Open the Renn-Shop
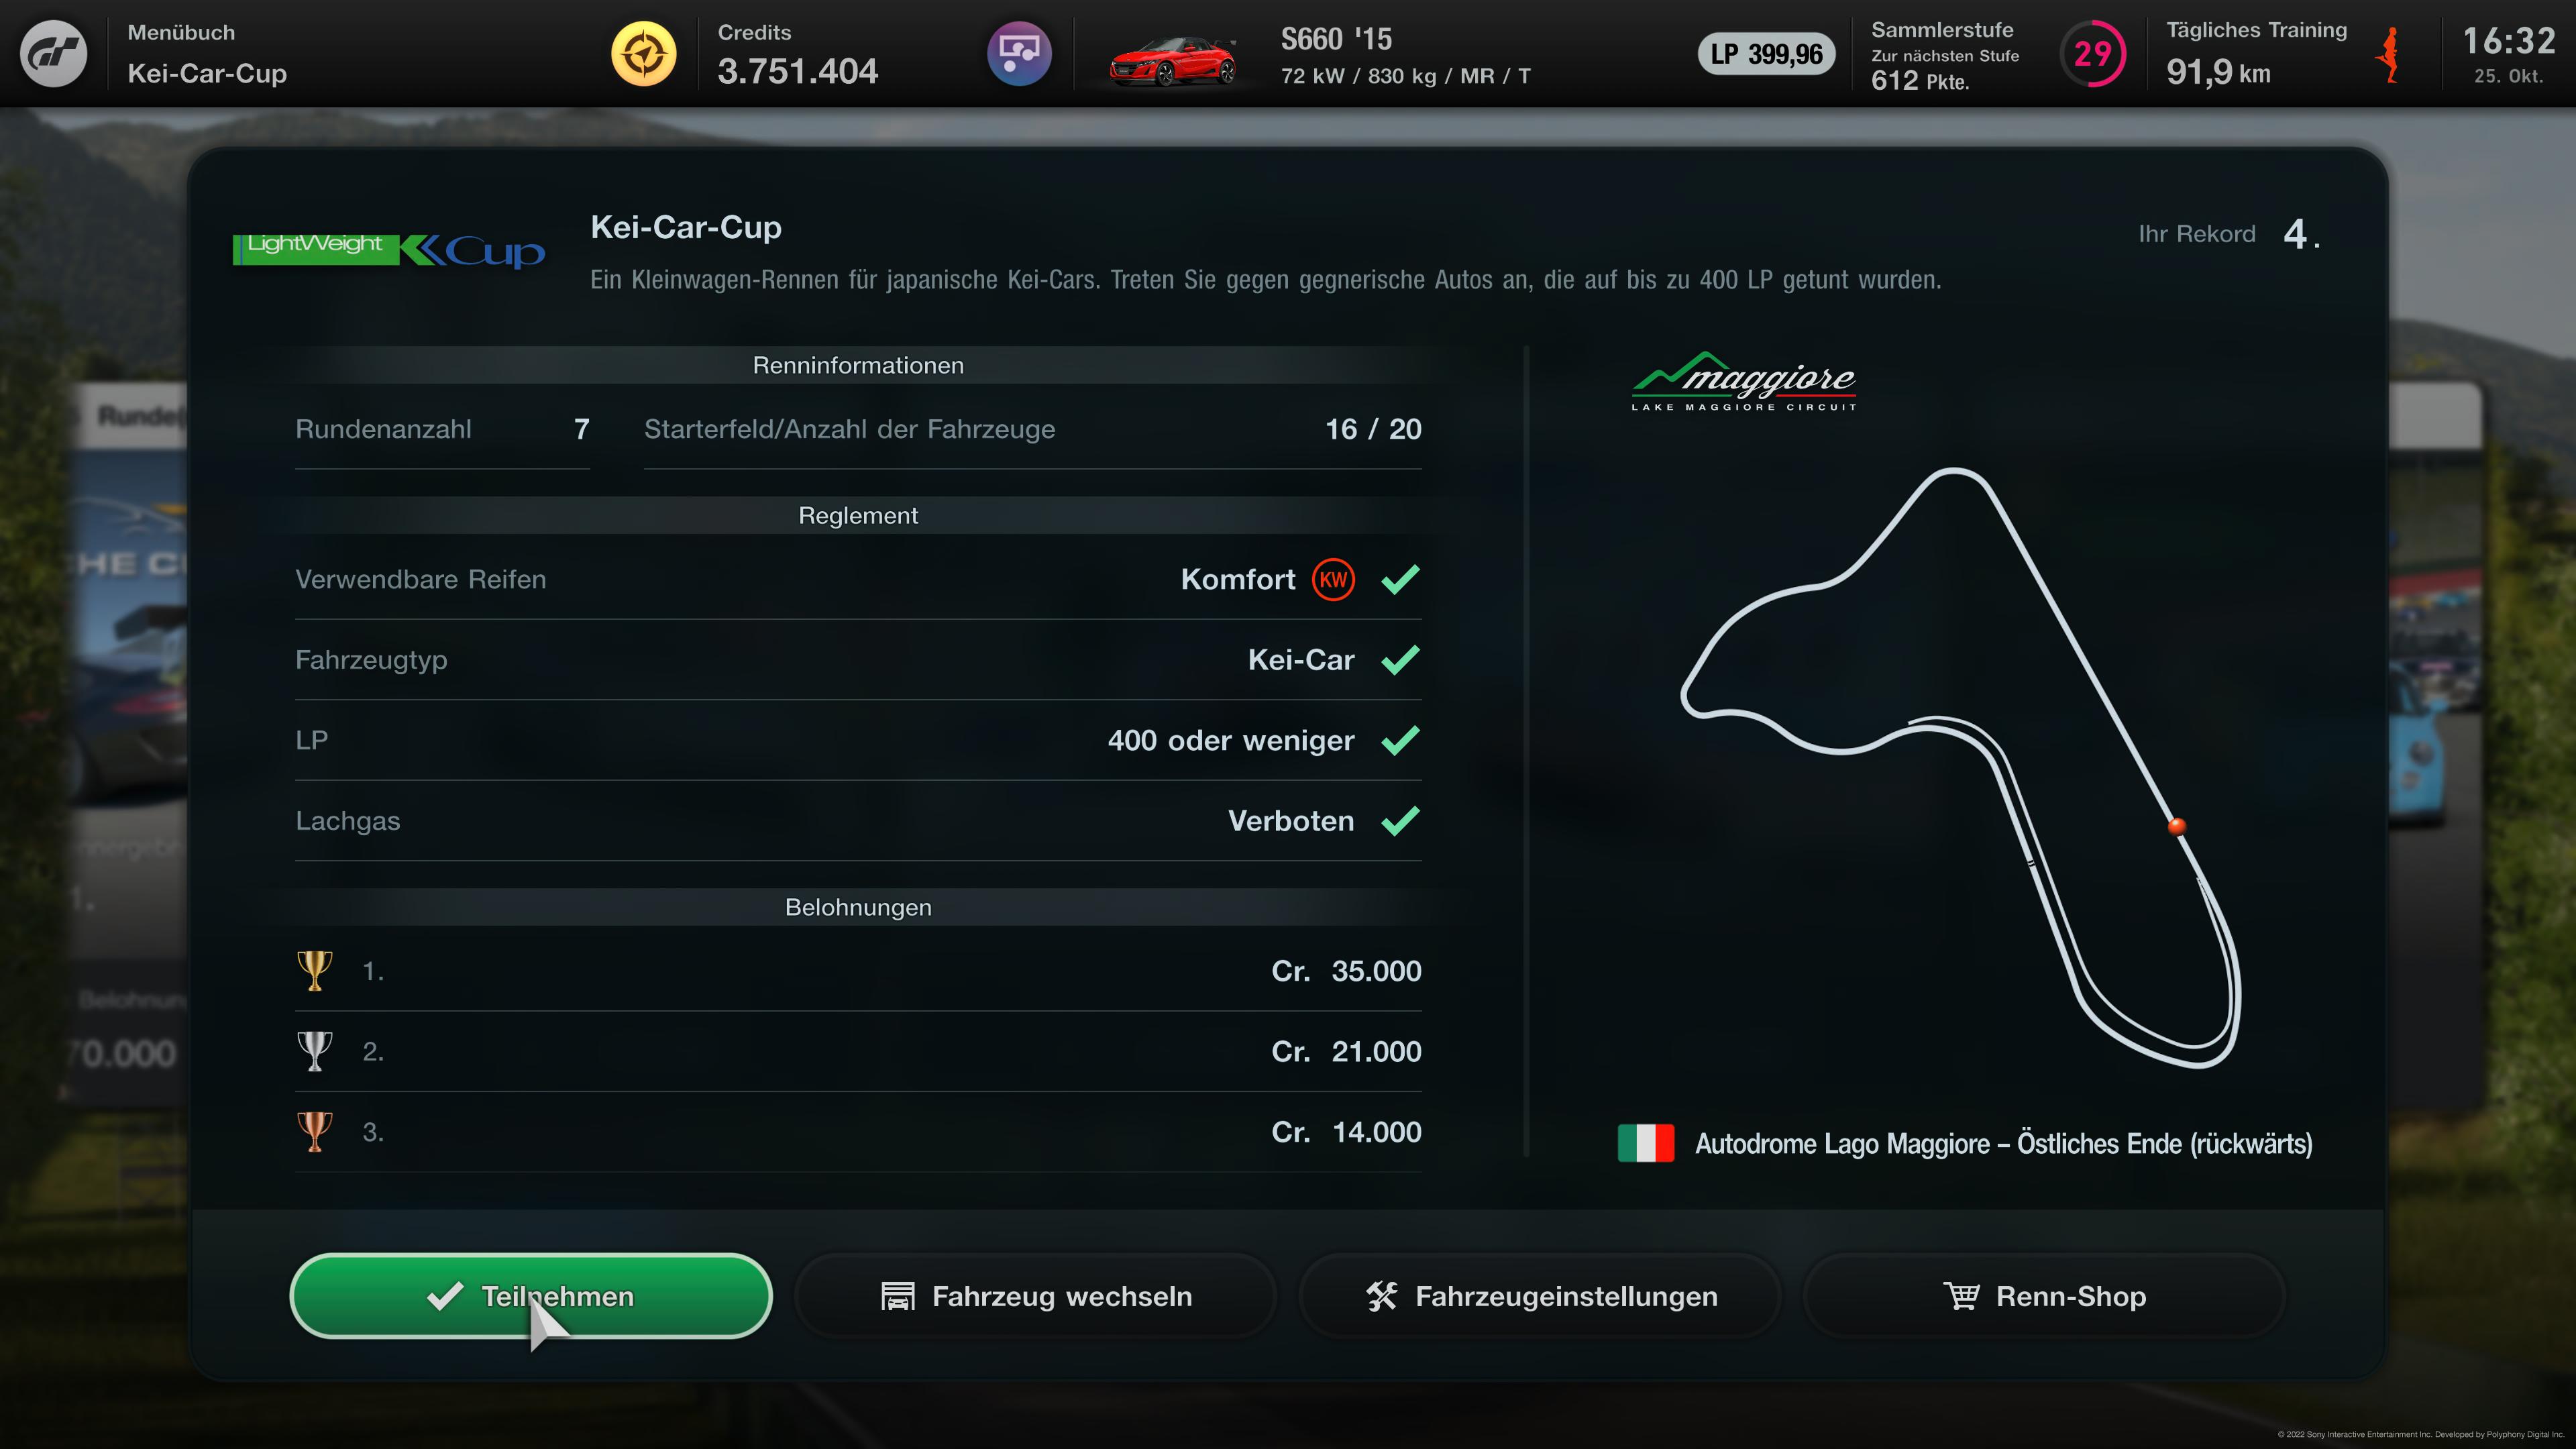 point(2044,1296)
